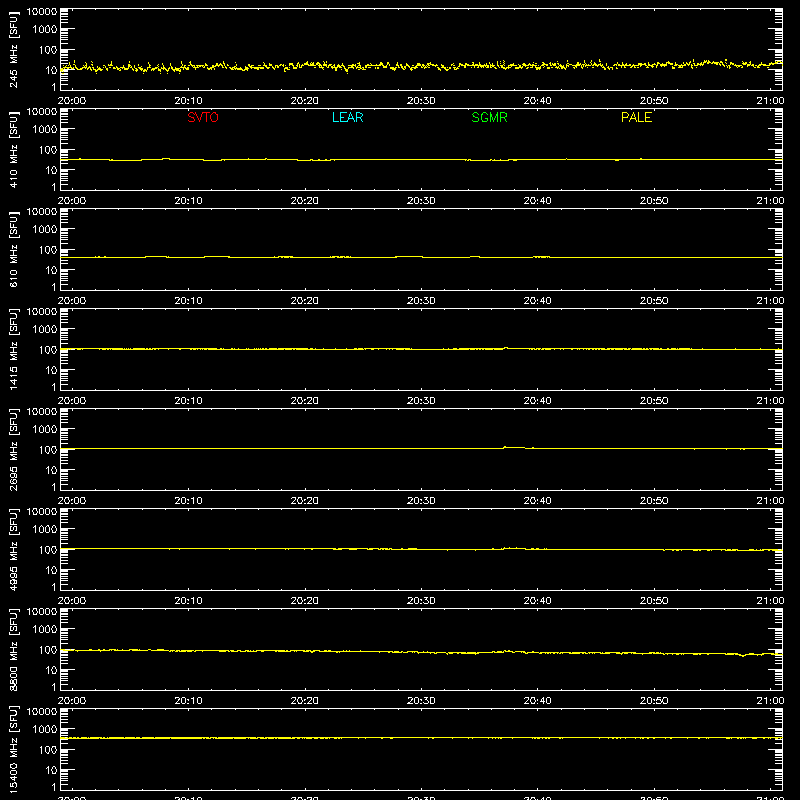800x800 pixels.
Task: Click the small flux bump on 2695 MHz trace
Action: click(514, 447)
